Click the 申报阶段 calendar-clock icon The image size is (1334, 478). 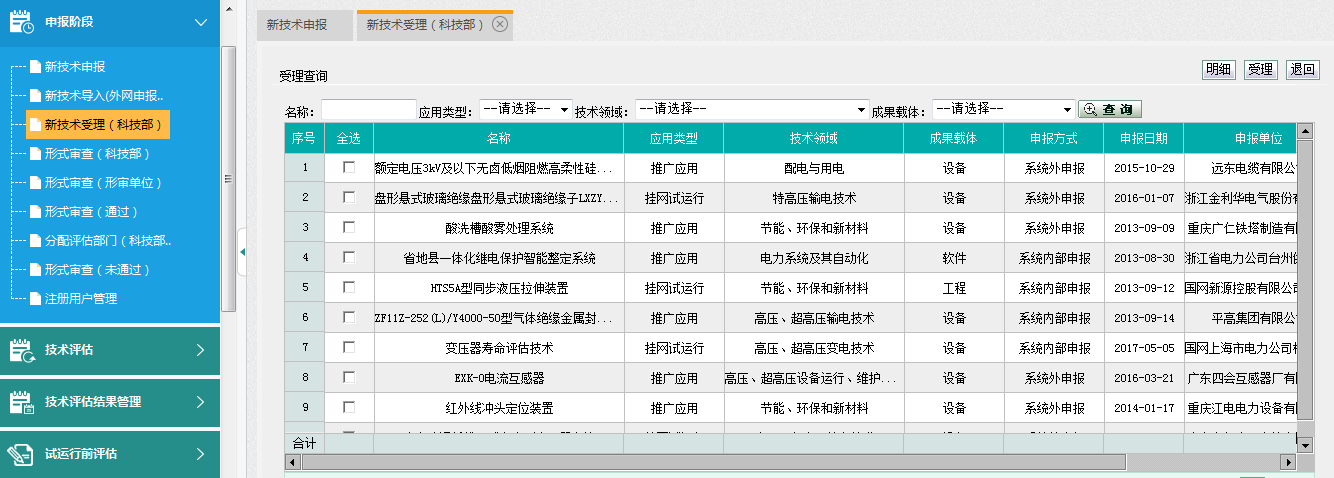21,22
